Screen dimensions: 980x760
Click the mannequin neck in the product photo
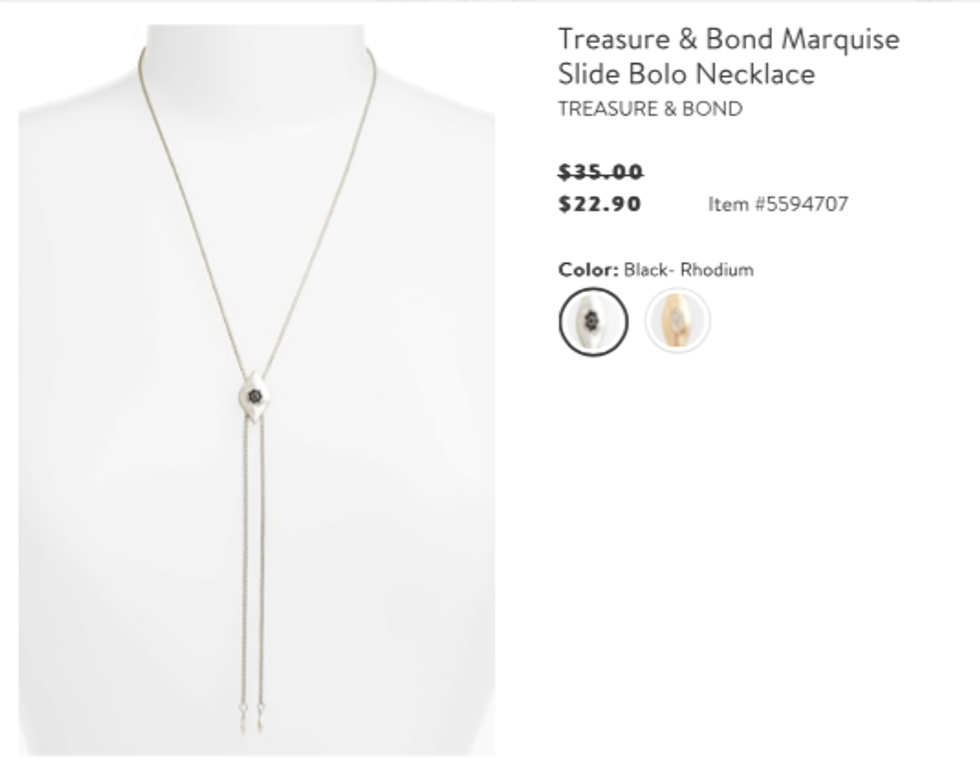pyautogui.click(x=255, y=56)
